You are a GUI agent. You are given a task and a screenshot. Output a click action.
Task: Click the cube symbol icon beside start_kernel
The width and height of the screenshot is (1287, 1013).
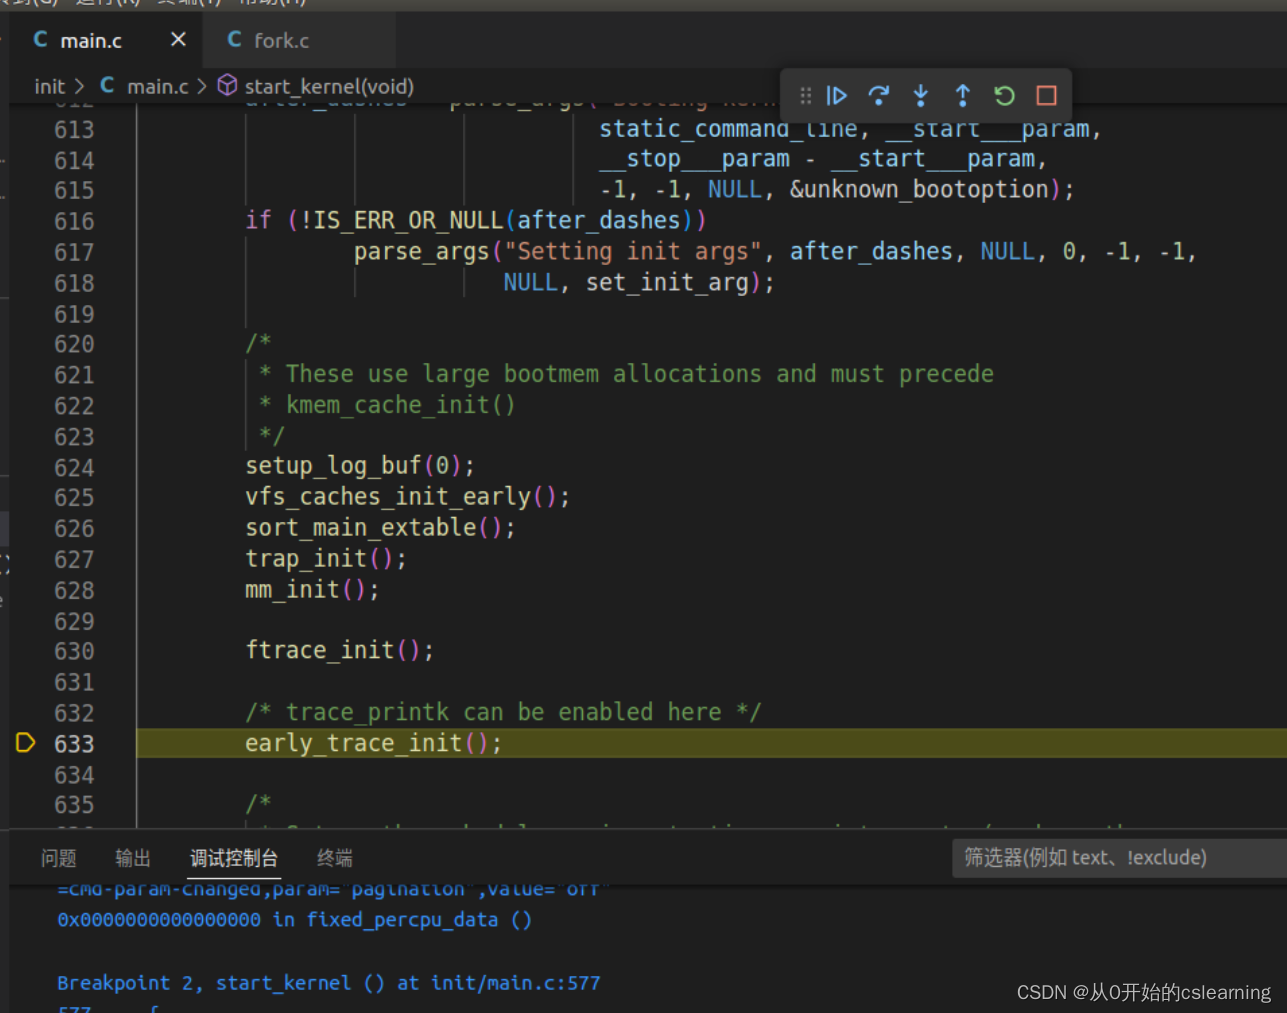(x=226, y=86)
